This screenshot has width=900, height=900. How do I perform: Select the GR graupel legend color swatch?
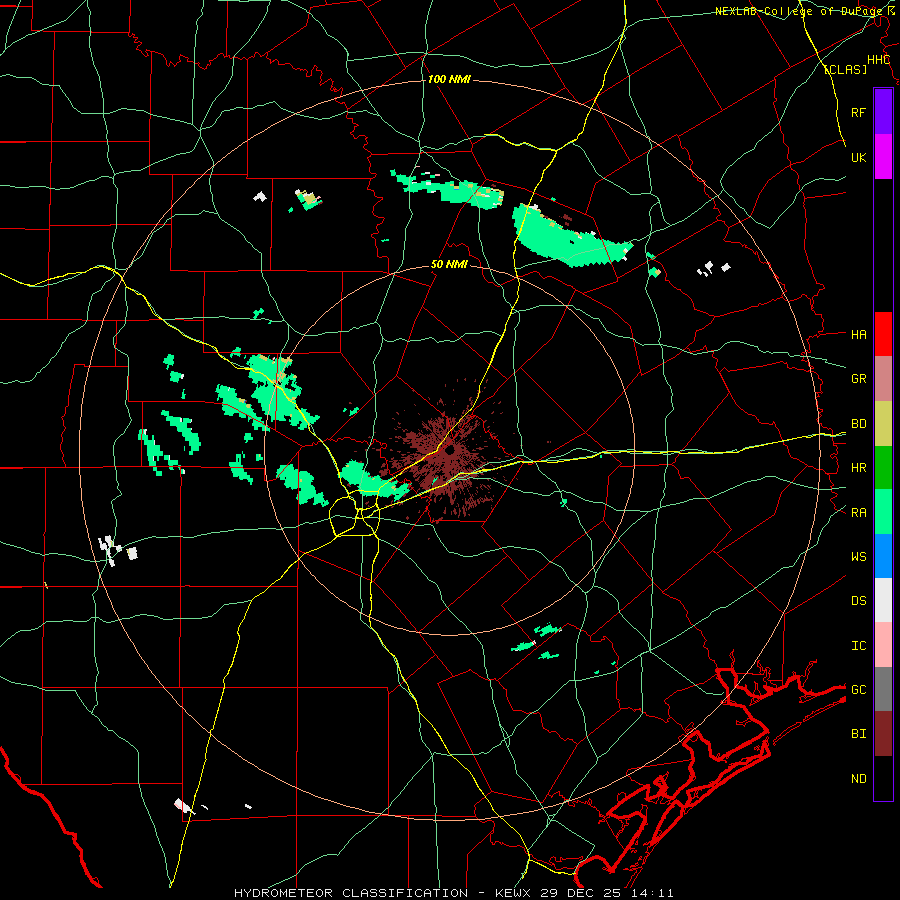883,378
